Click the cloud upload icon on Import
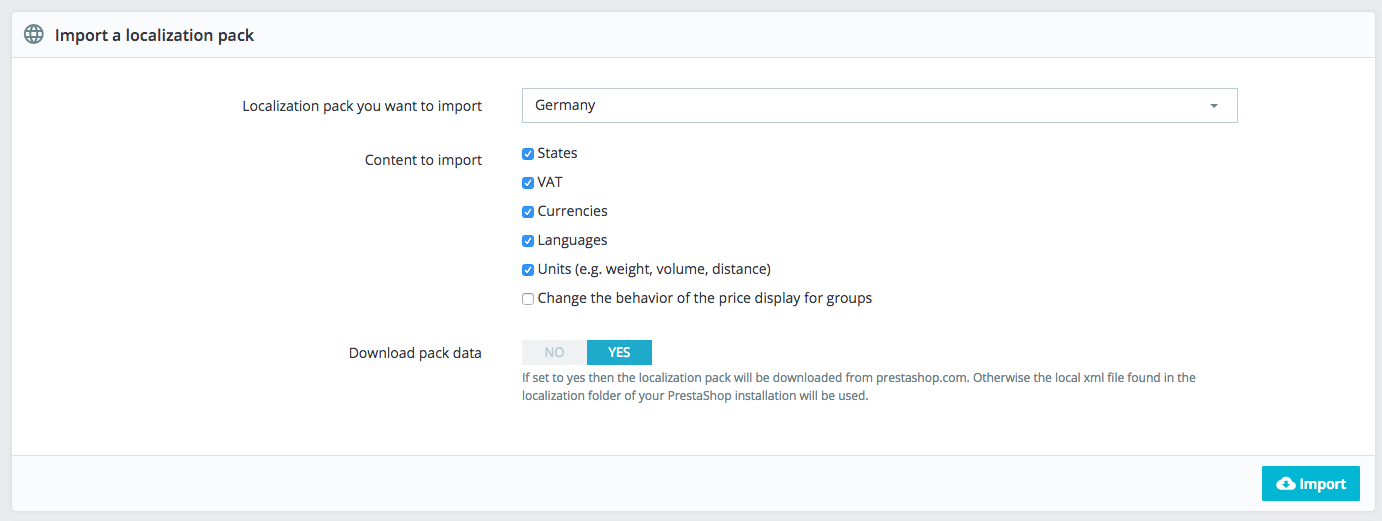The width and height of the screenshot is (1382, 521). 1286,484
